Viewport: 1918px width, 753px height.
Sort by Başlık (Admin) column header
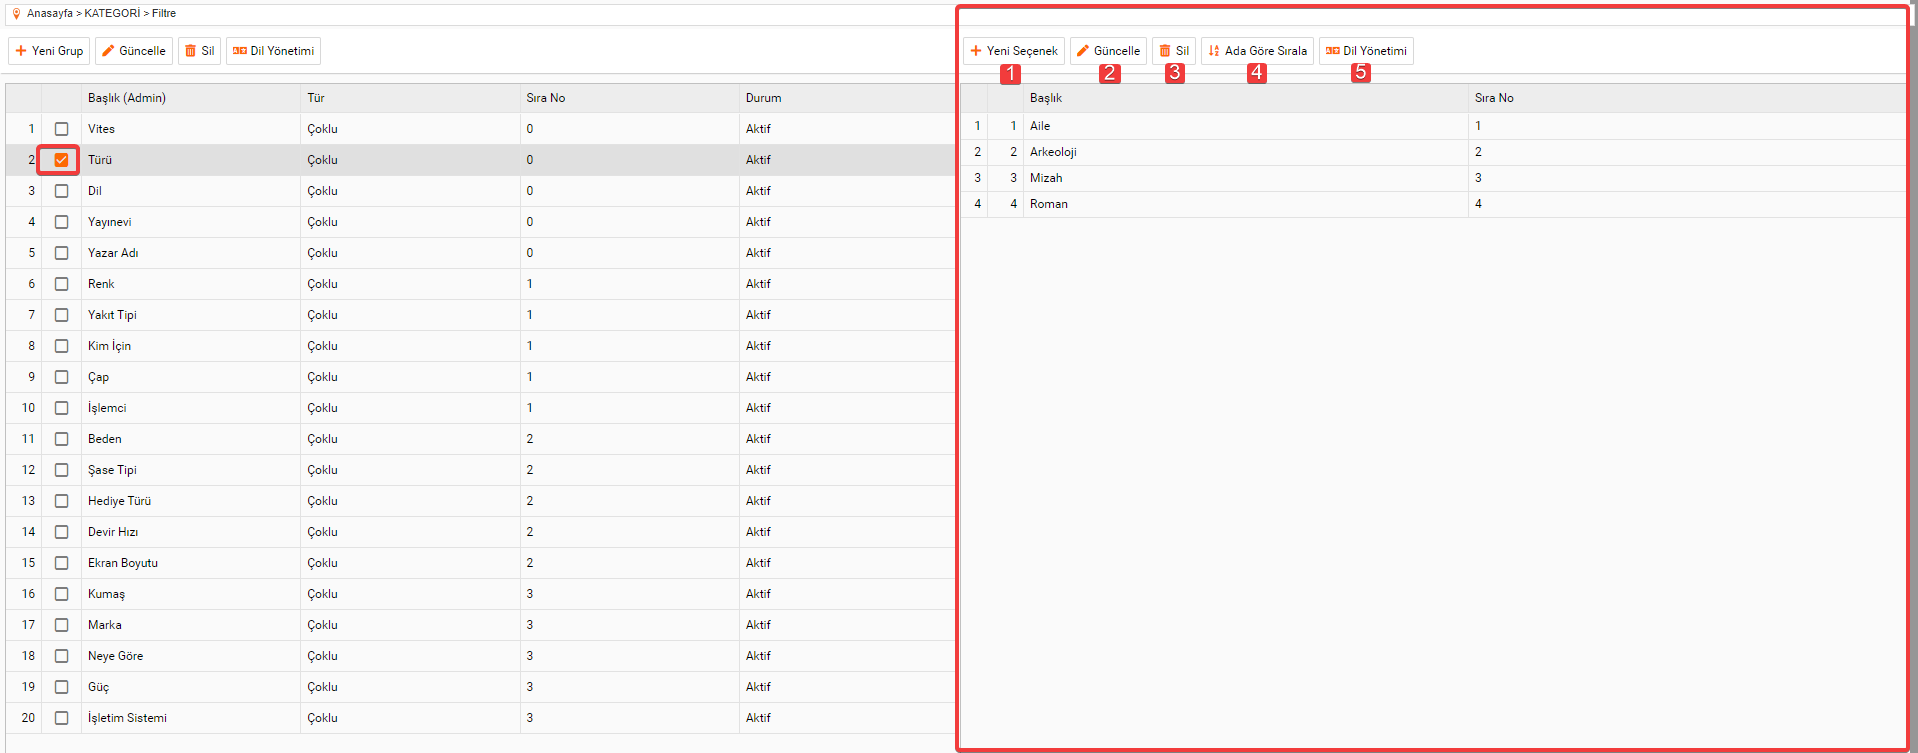[127, 98]
